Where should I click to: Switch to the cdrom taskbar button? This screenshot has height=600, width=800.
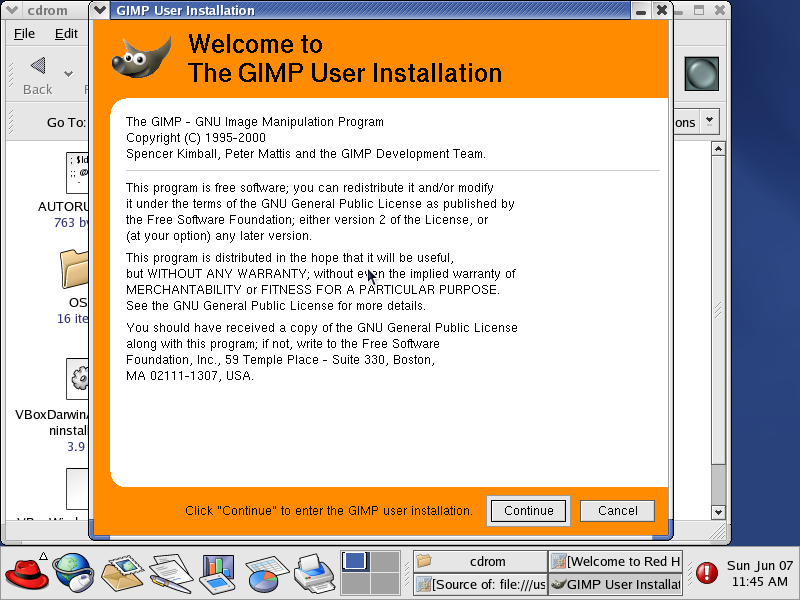tap(480, 561)
